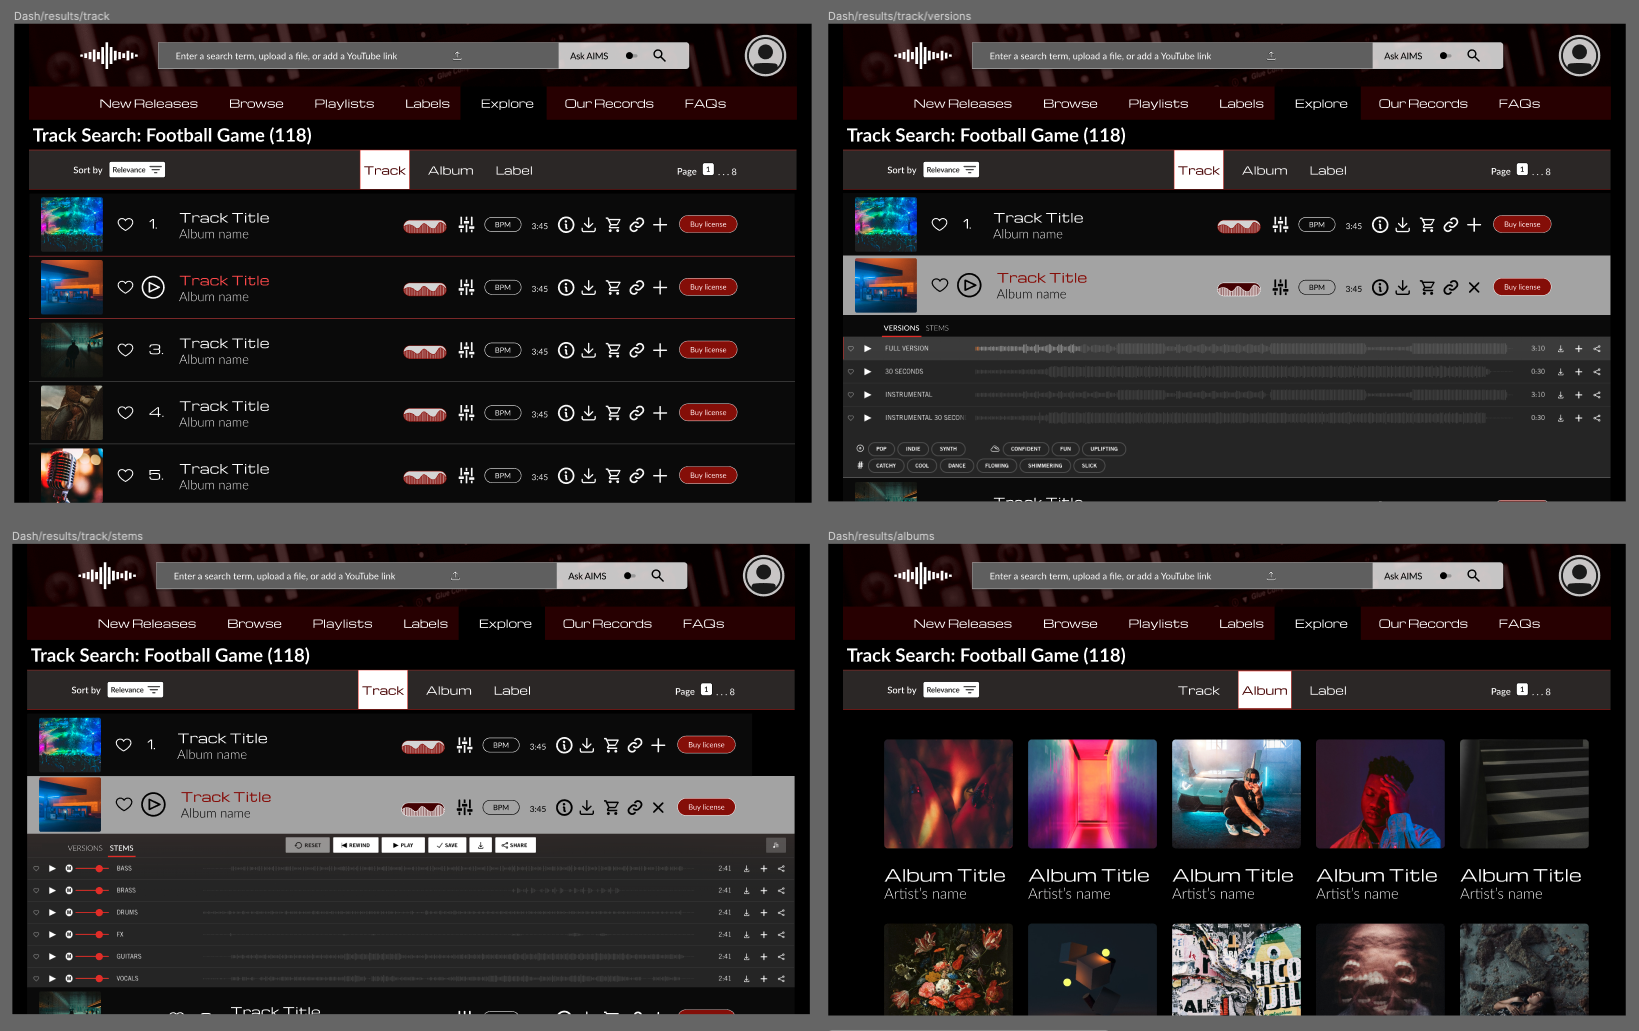1639x1031 pixels.
Task: Click the download icon button in stems toolbar
Action: [481, 845]
